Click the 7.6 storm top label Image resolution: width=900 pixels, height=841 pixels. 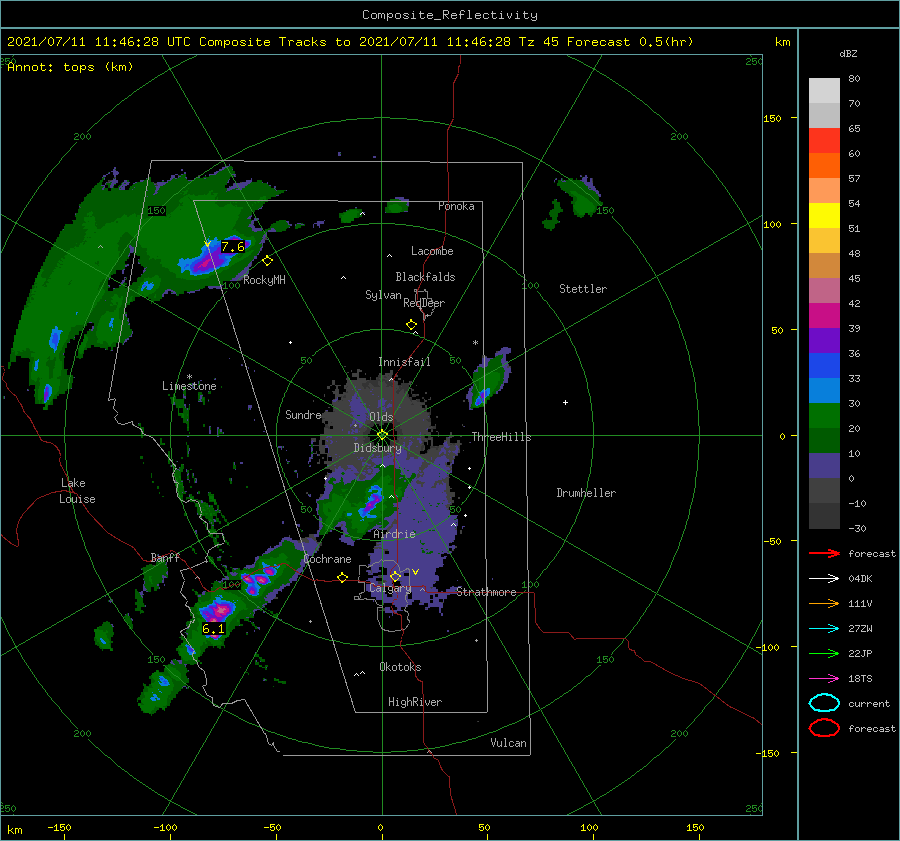pos(233,247)
